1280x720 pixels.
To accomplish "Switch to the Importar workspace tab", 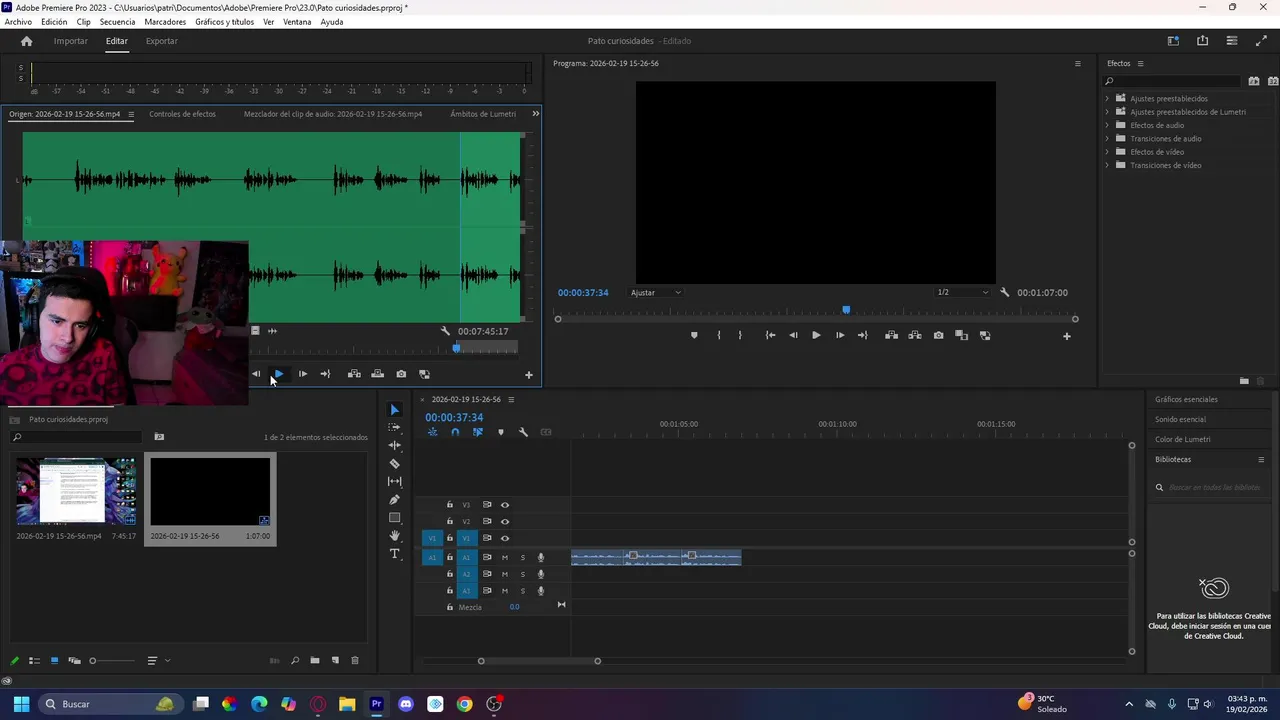I will pyautogui.click(x=70, y=41).
